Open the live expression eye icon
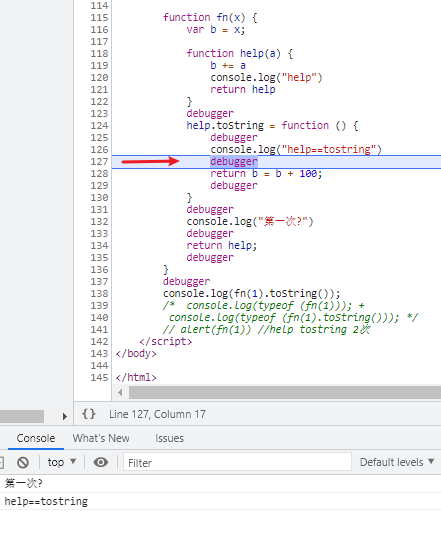441x542 pixels. pyautogui.click(x=101, y=462)
